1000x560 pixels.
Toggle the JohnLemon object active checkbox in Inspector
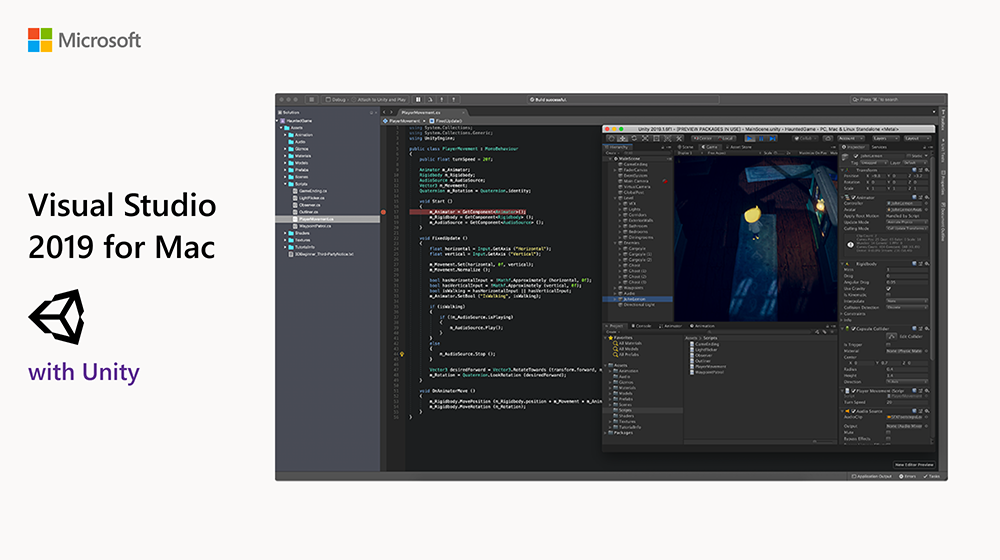856,156
